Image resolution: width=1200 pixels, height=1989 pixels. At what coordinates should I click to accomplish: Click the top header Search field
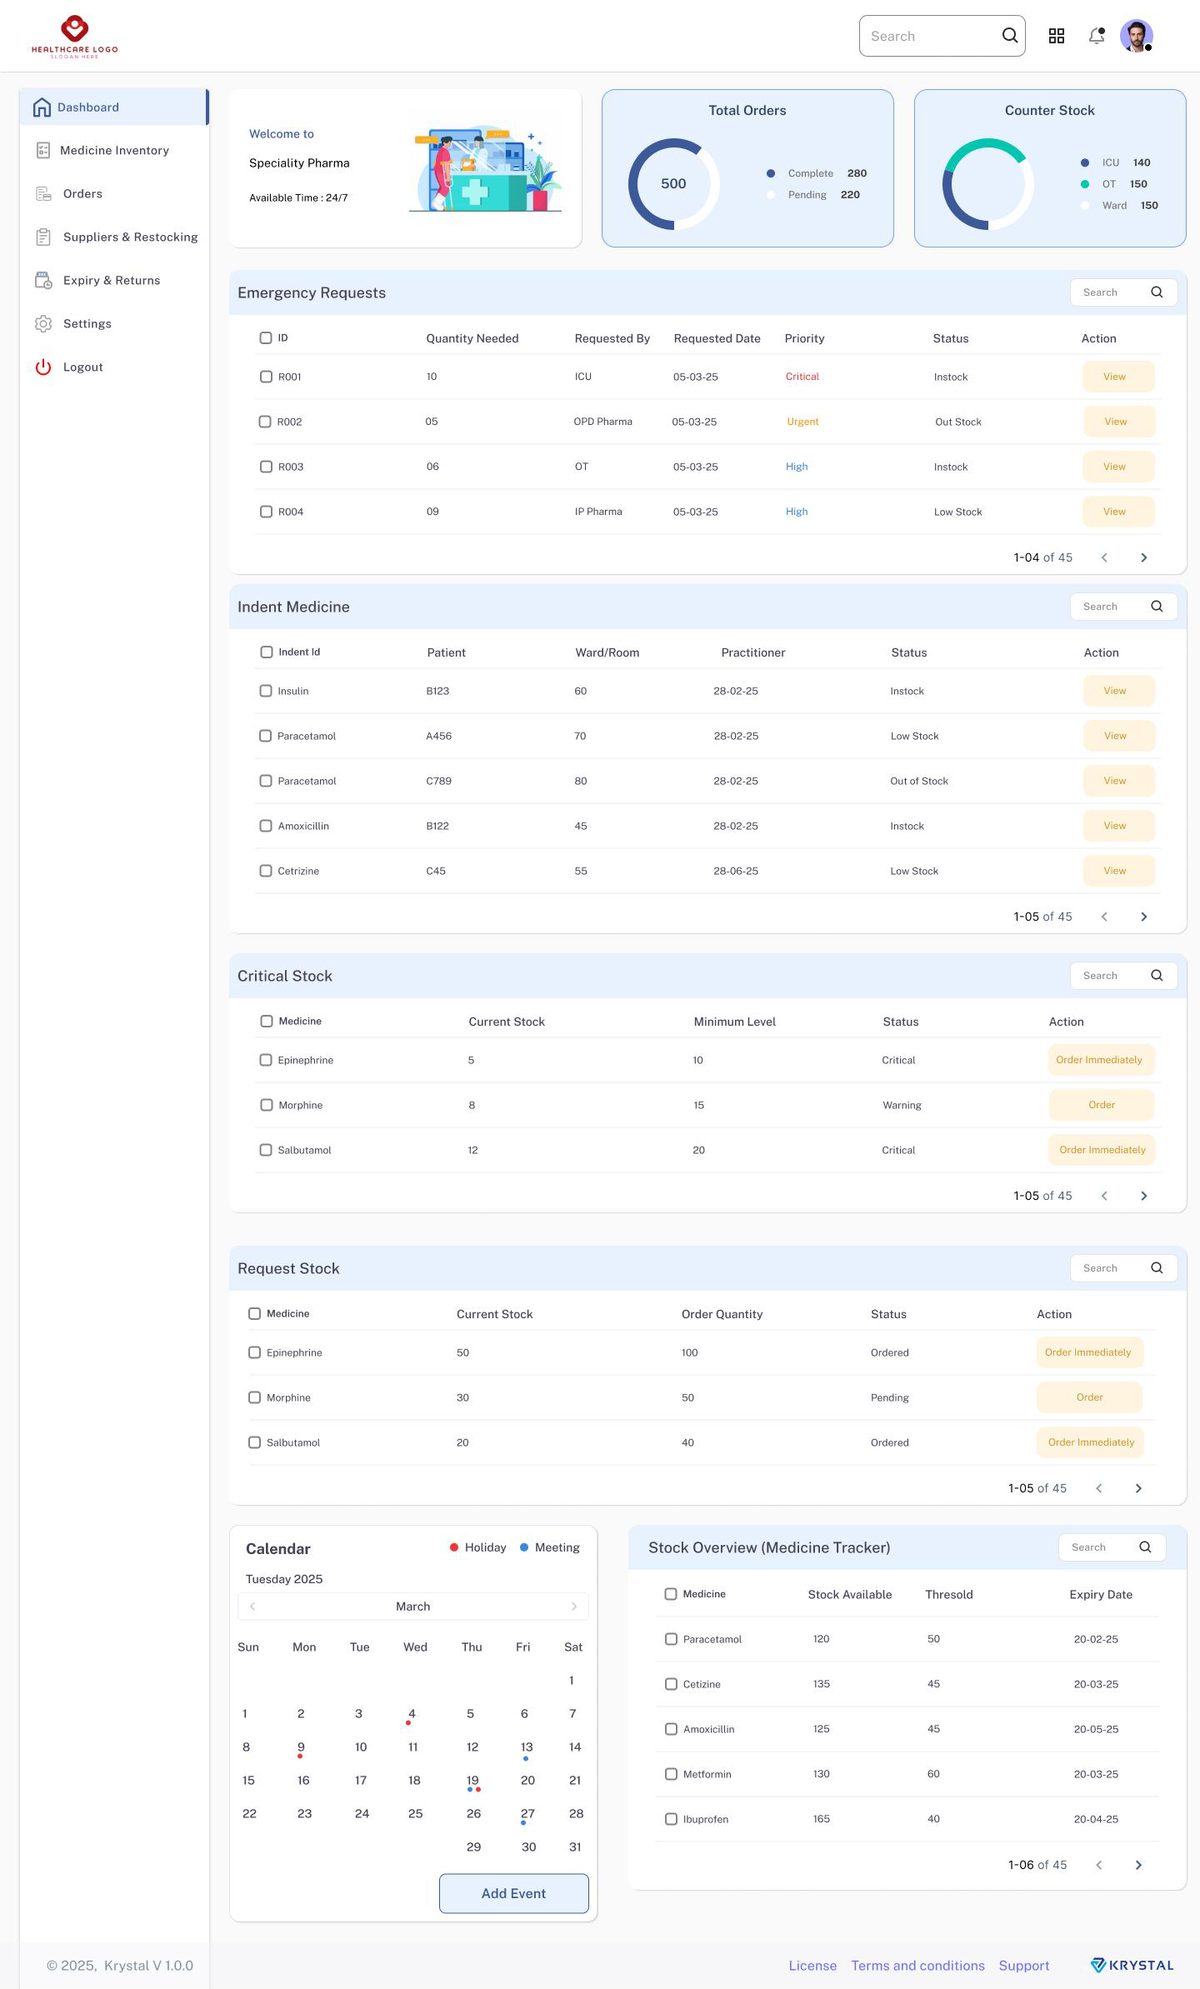942,36
